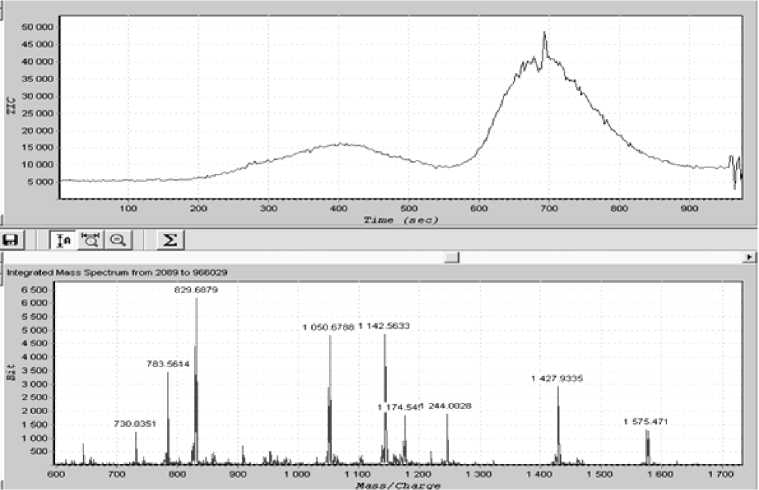Click the 50 000 tick on TIC axis
The height and width of the screenshot is (490, 759).
pyautogui.click(x=37, y=27)
